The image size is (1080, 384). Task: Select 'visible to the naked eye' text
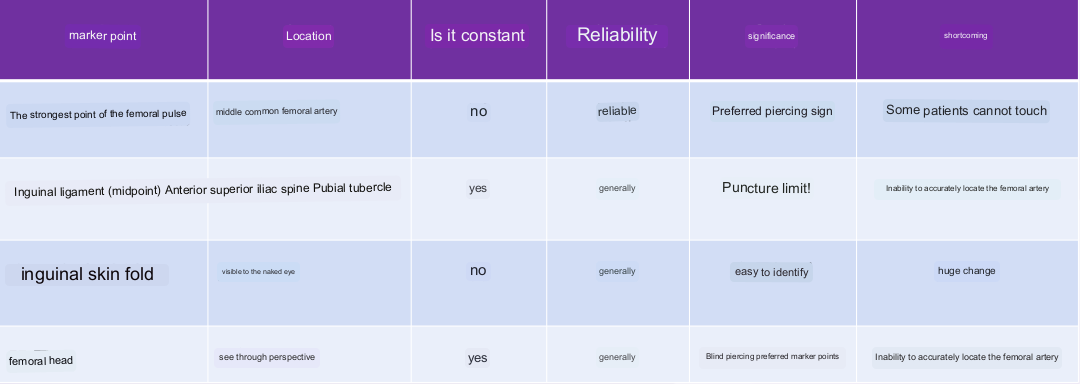point(258,272)
